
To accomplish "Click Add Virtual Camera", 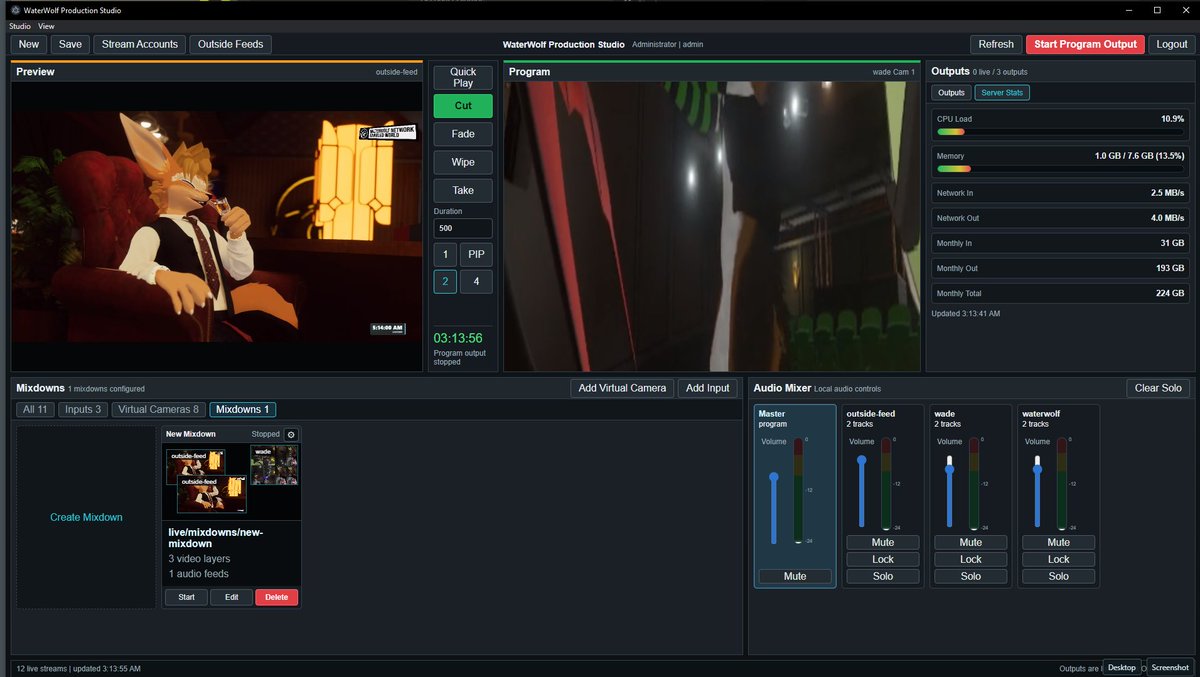I will [622, 388].
